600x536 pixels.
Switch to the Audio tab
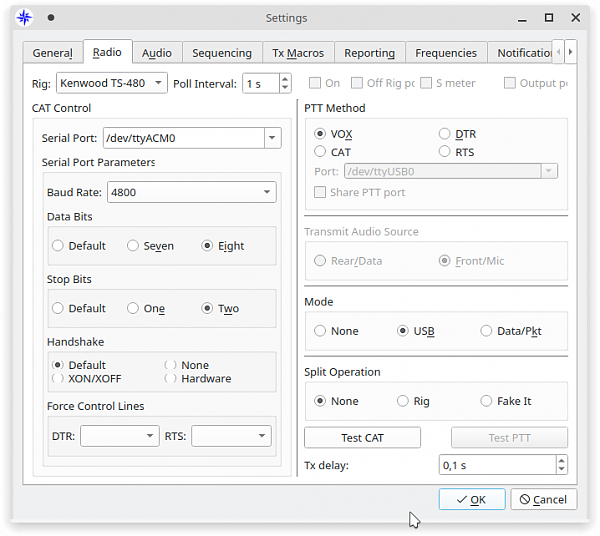pos(156,53)
